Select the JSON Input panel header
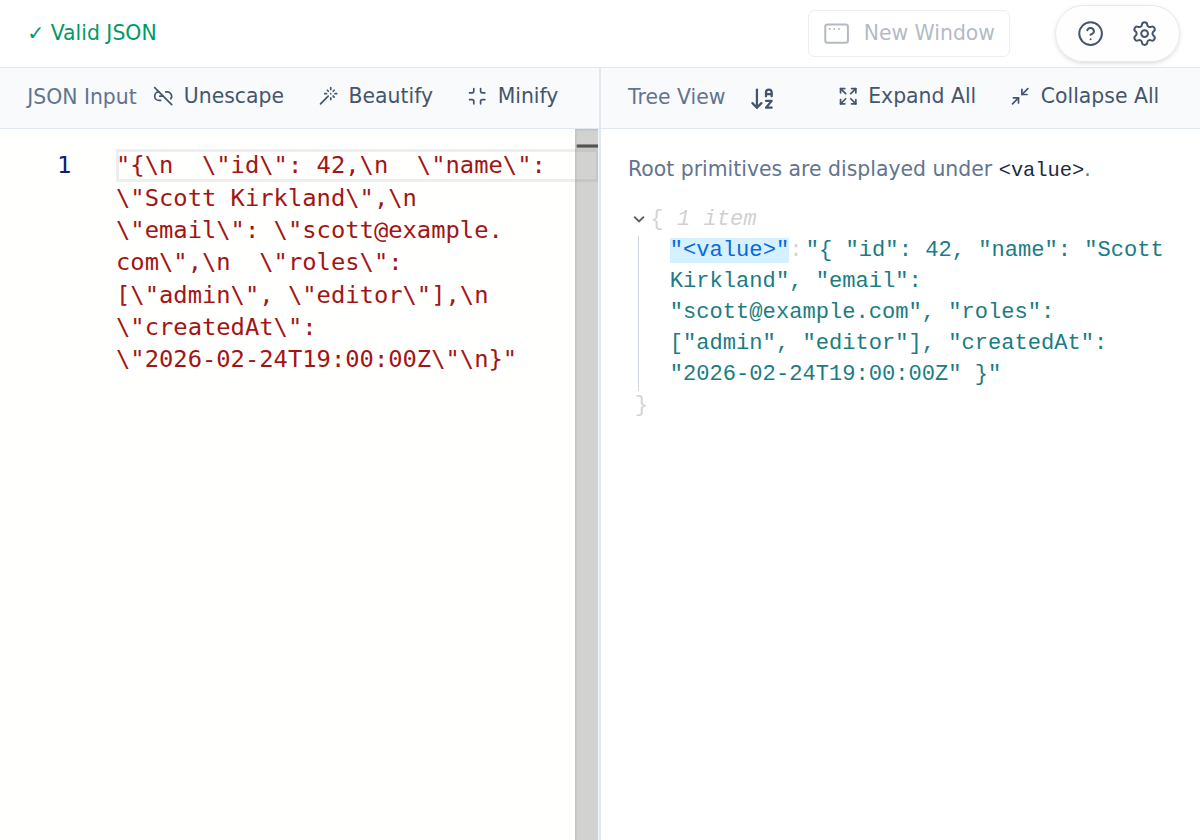This screenshot has width=1200, height=840. (x=81, y=96)
